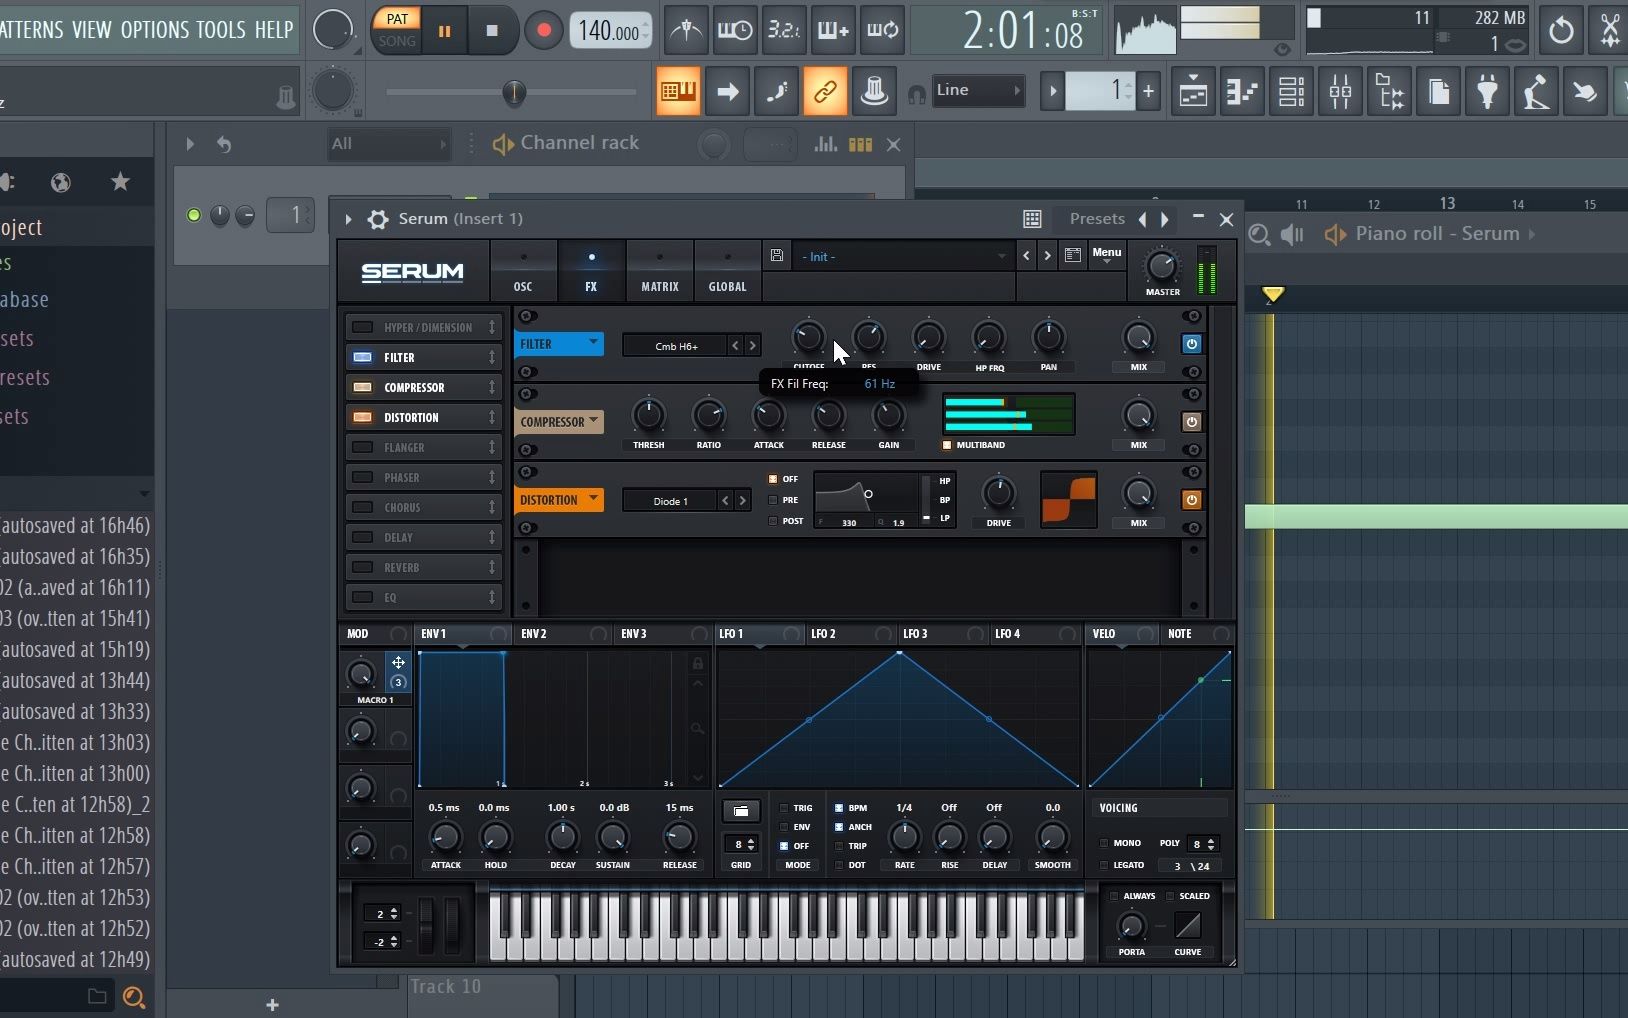1628x1018 pixels.
Task: Open the Mixer toolbar icon
Action: pyautogui.click(x=1341, y=92)
